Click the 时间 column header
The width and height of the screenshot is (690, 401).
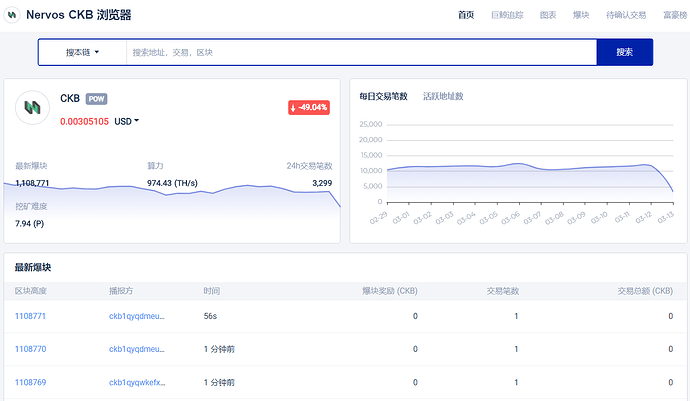point(212,291)
